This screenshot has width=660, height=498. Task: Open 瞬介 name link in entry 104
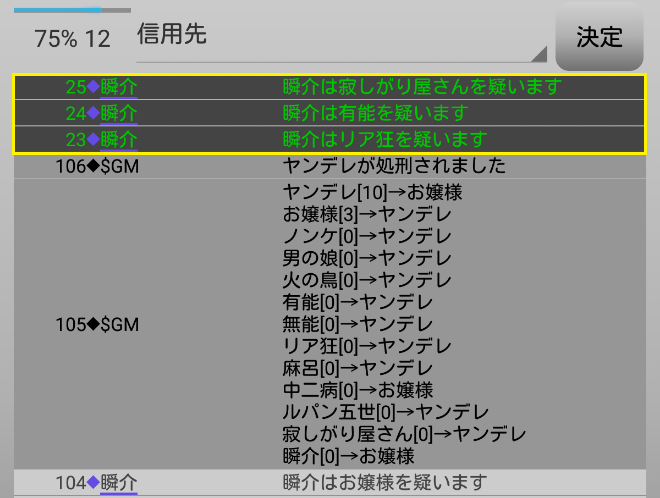[119, 484]
